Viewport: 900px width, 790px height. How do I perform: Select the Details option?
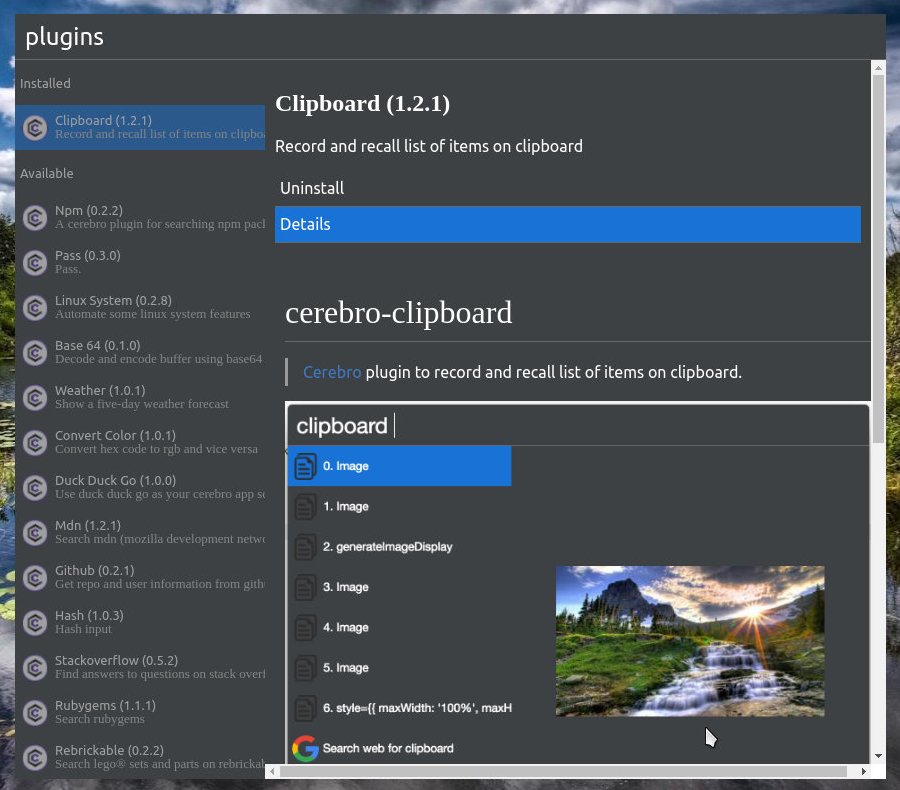point(568,224)
